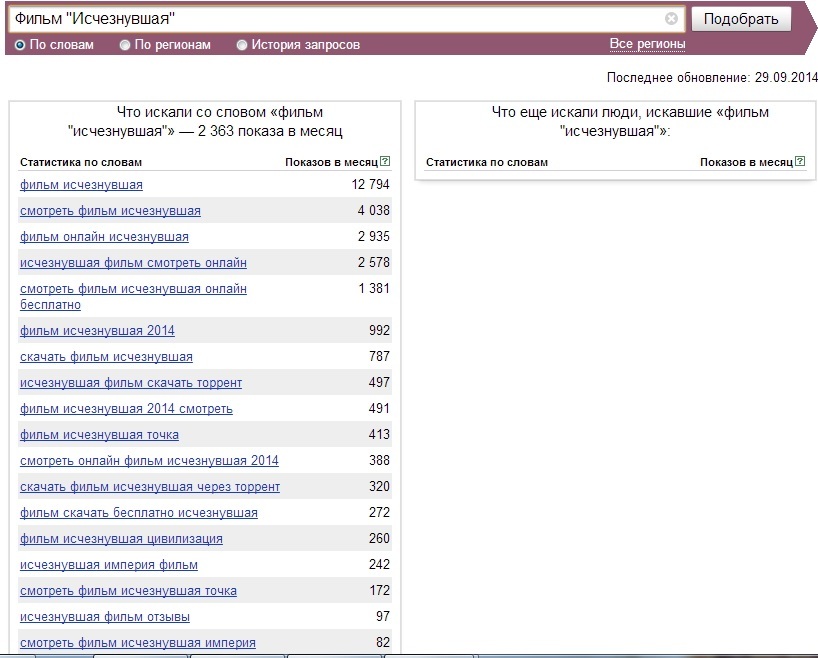The image size is (818, 658).
Task: Open 'исчезнувшая фильм скачать торрент' link
Action: tap(131, 383)
